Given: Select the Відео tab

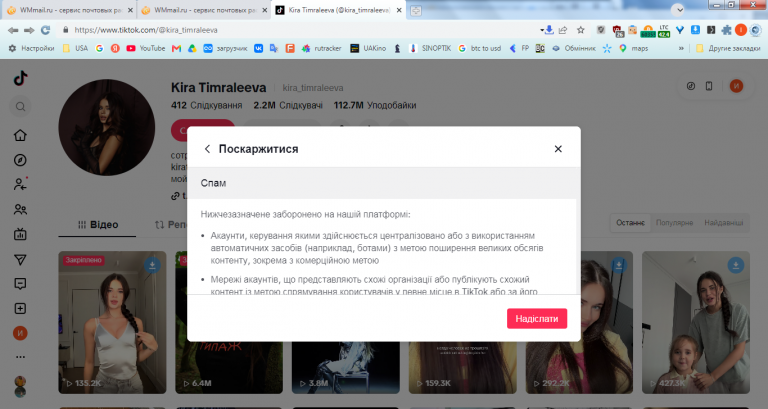Looking at the screenshot, I should [98, 225].
